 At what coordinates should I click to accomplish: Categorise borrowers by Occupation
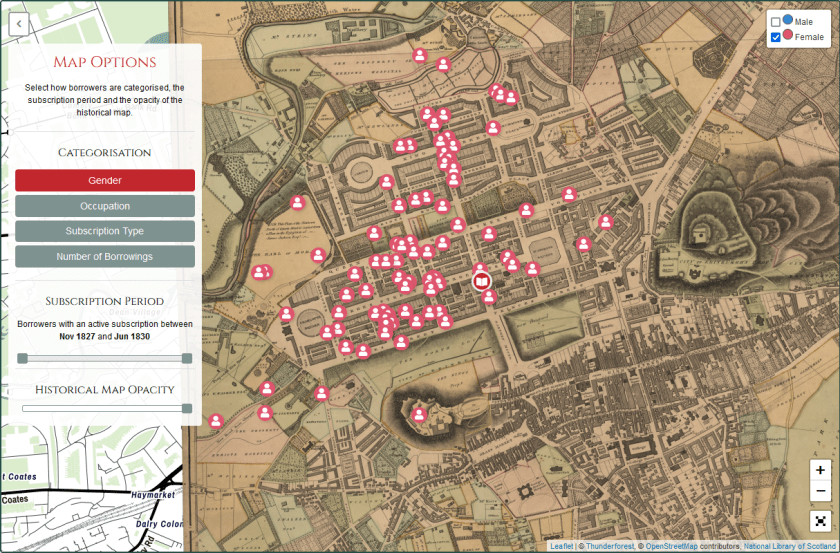click(105, 206)
